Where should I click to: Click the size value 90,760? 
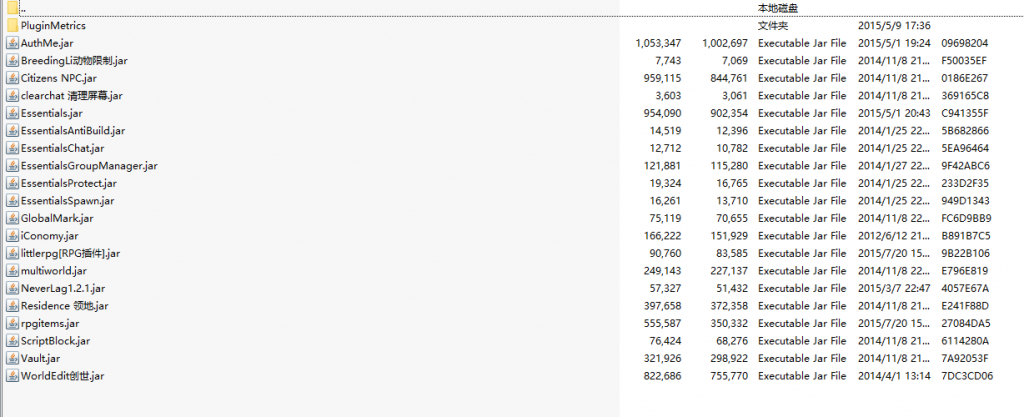tap(664, 253)
